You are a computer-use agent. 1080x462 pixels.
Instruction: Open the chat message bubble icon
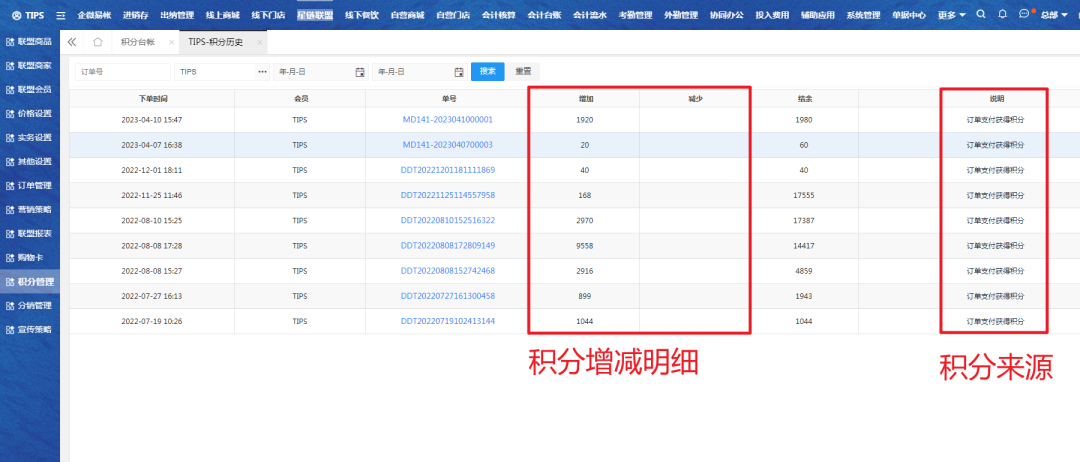click(x=1024, y=15)
